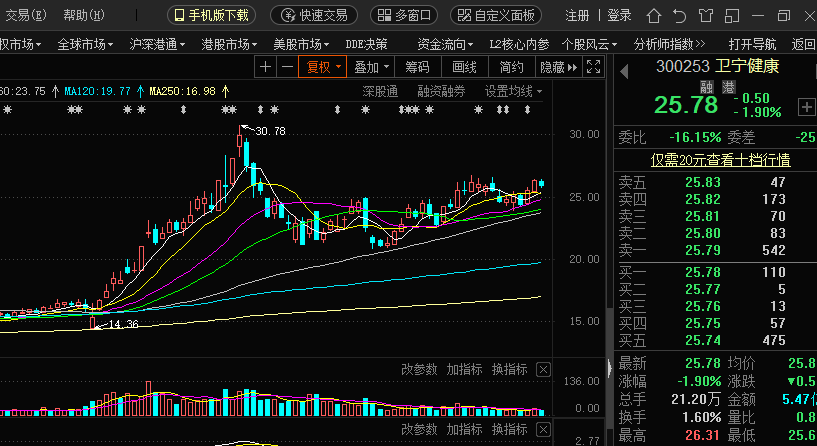Click 换指标 in the volume panel
The image size is (817, 446).
click(x=510, y=369)
